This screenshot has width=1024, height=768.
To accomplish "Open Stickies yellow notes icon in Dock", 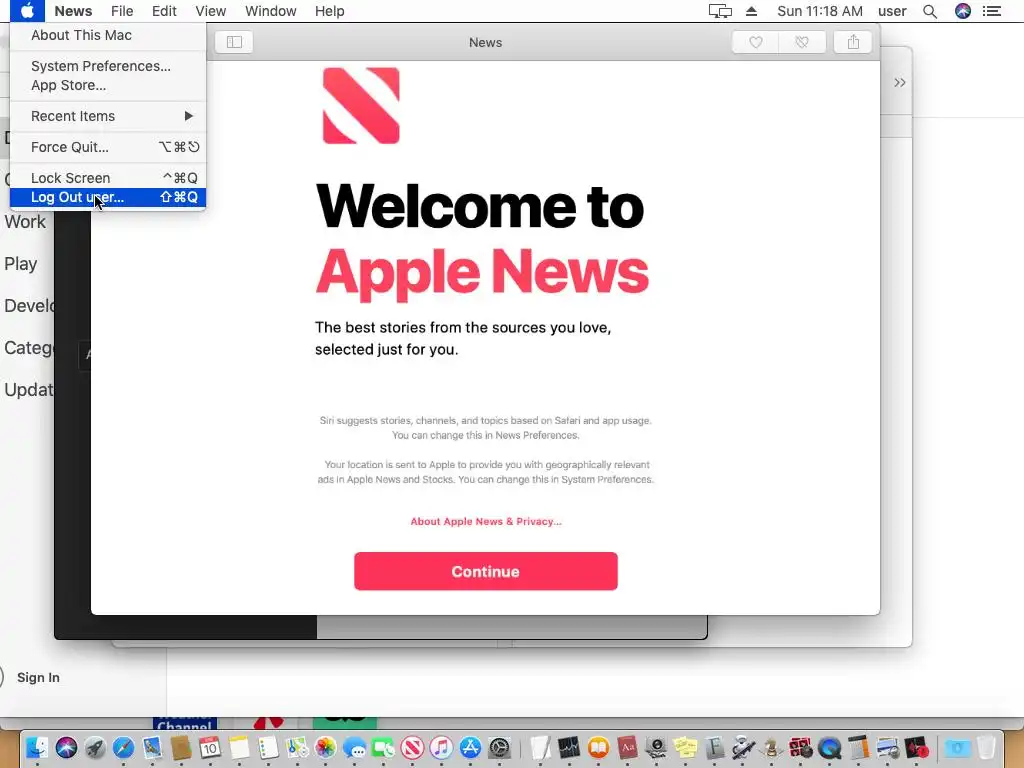I will point(685,748).
